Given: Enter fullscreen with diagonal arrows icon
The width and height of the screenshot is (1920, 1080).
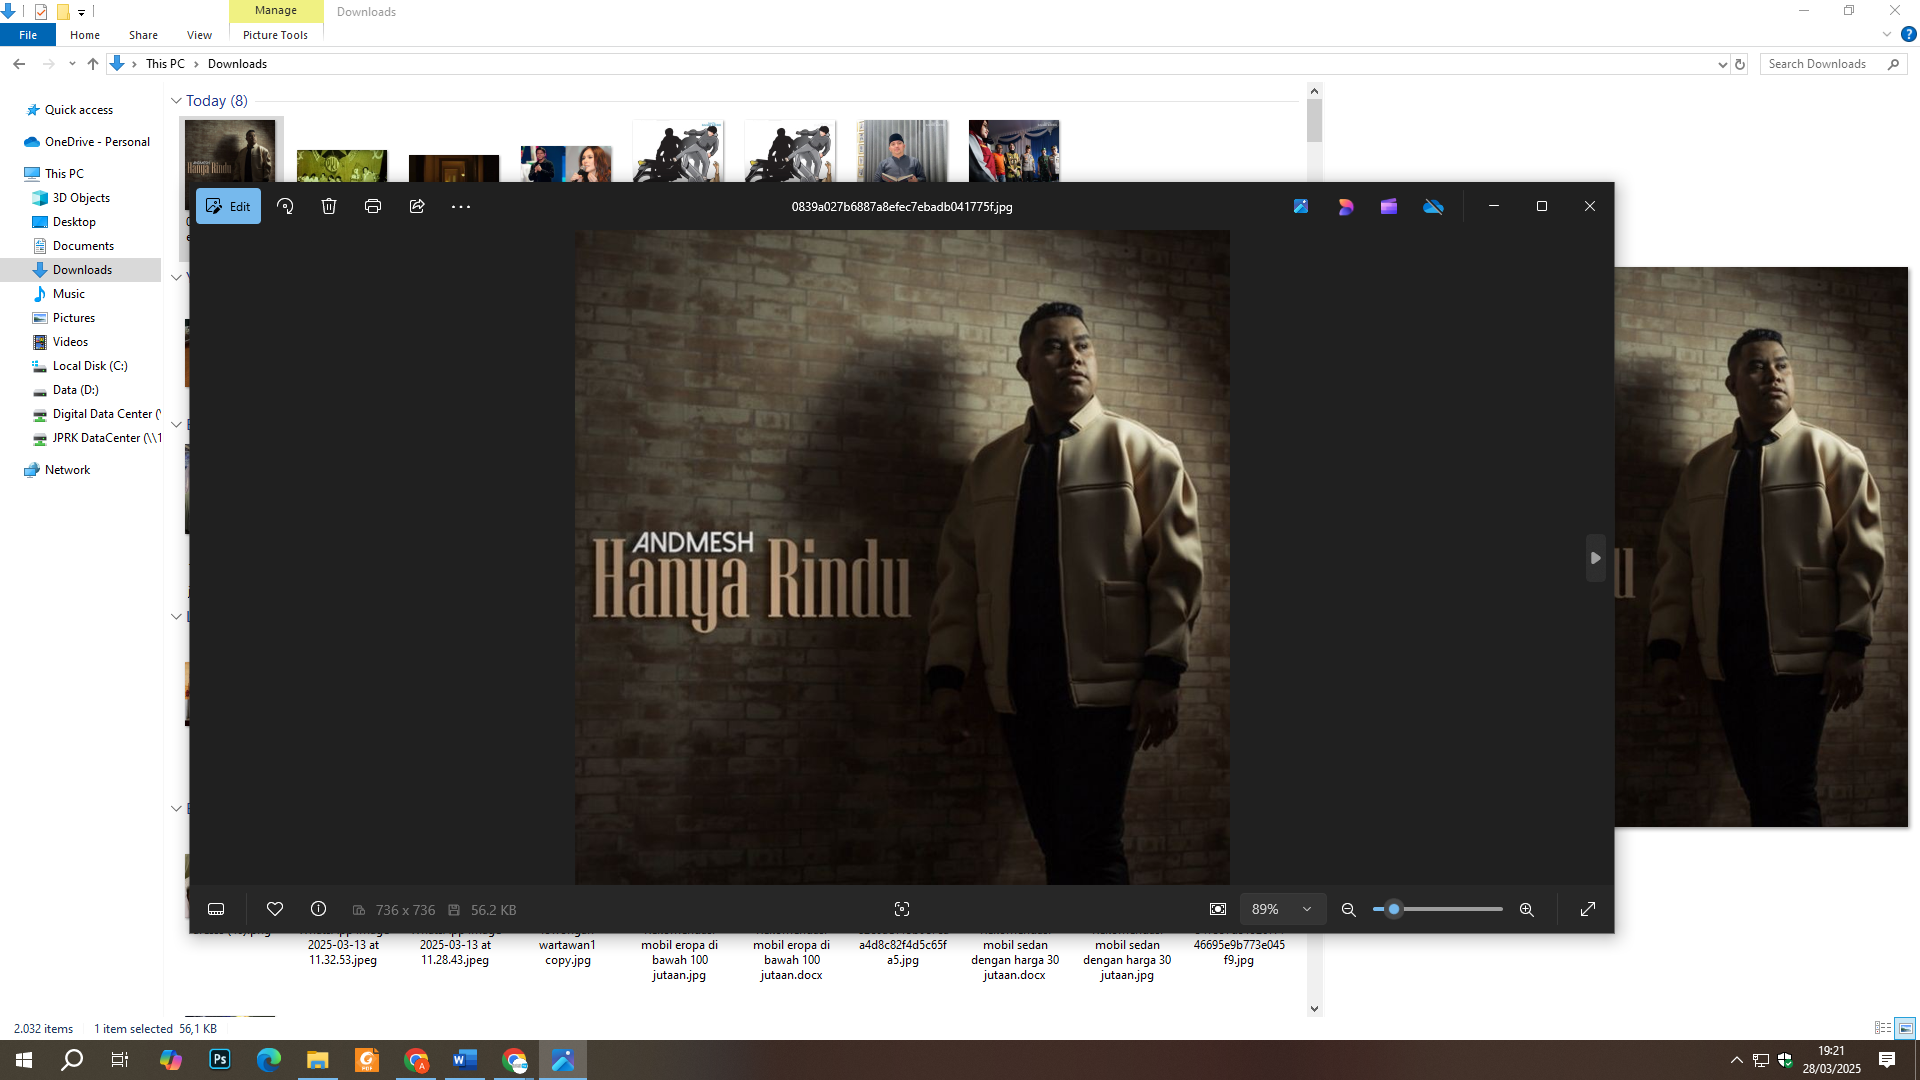Looking at the screenshot, I should point(1588,909).
